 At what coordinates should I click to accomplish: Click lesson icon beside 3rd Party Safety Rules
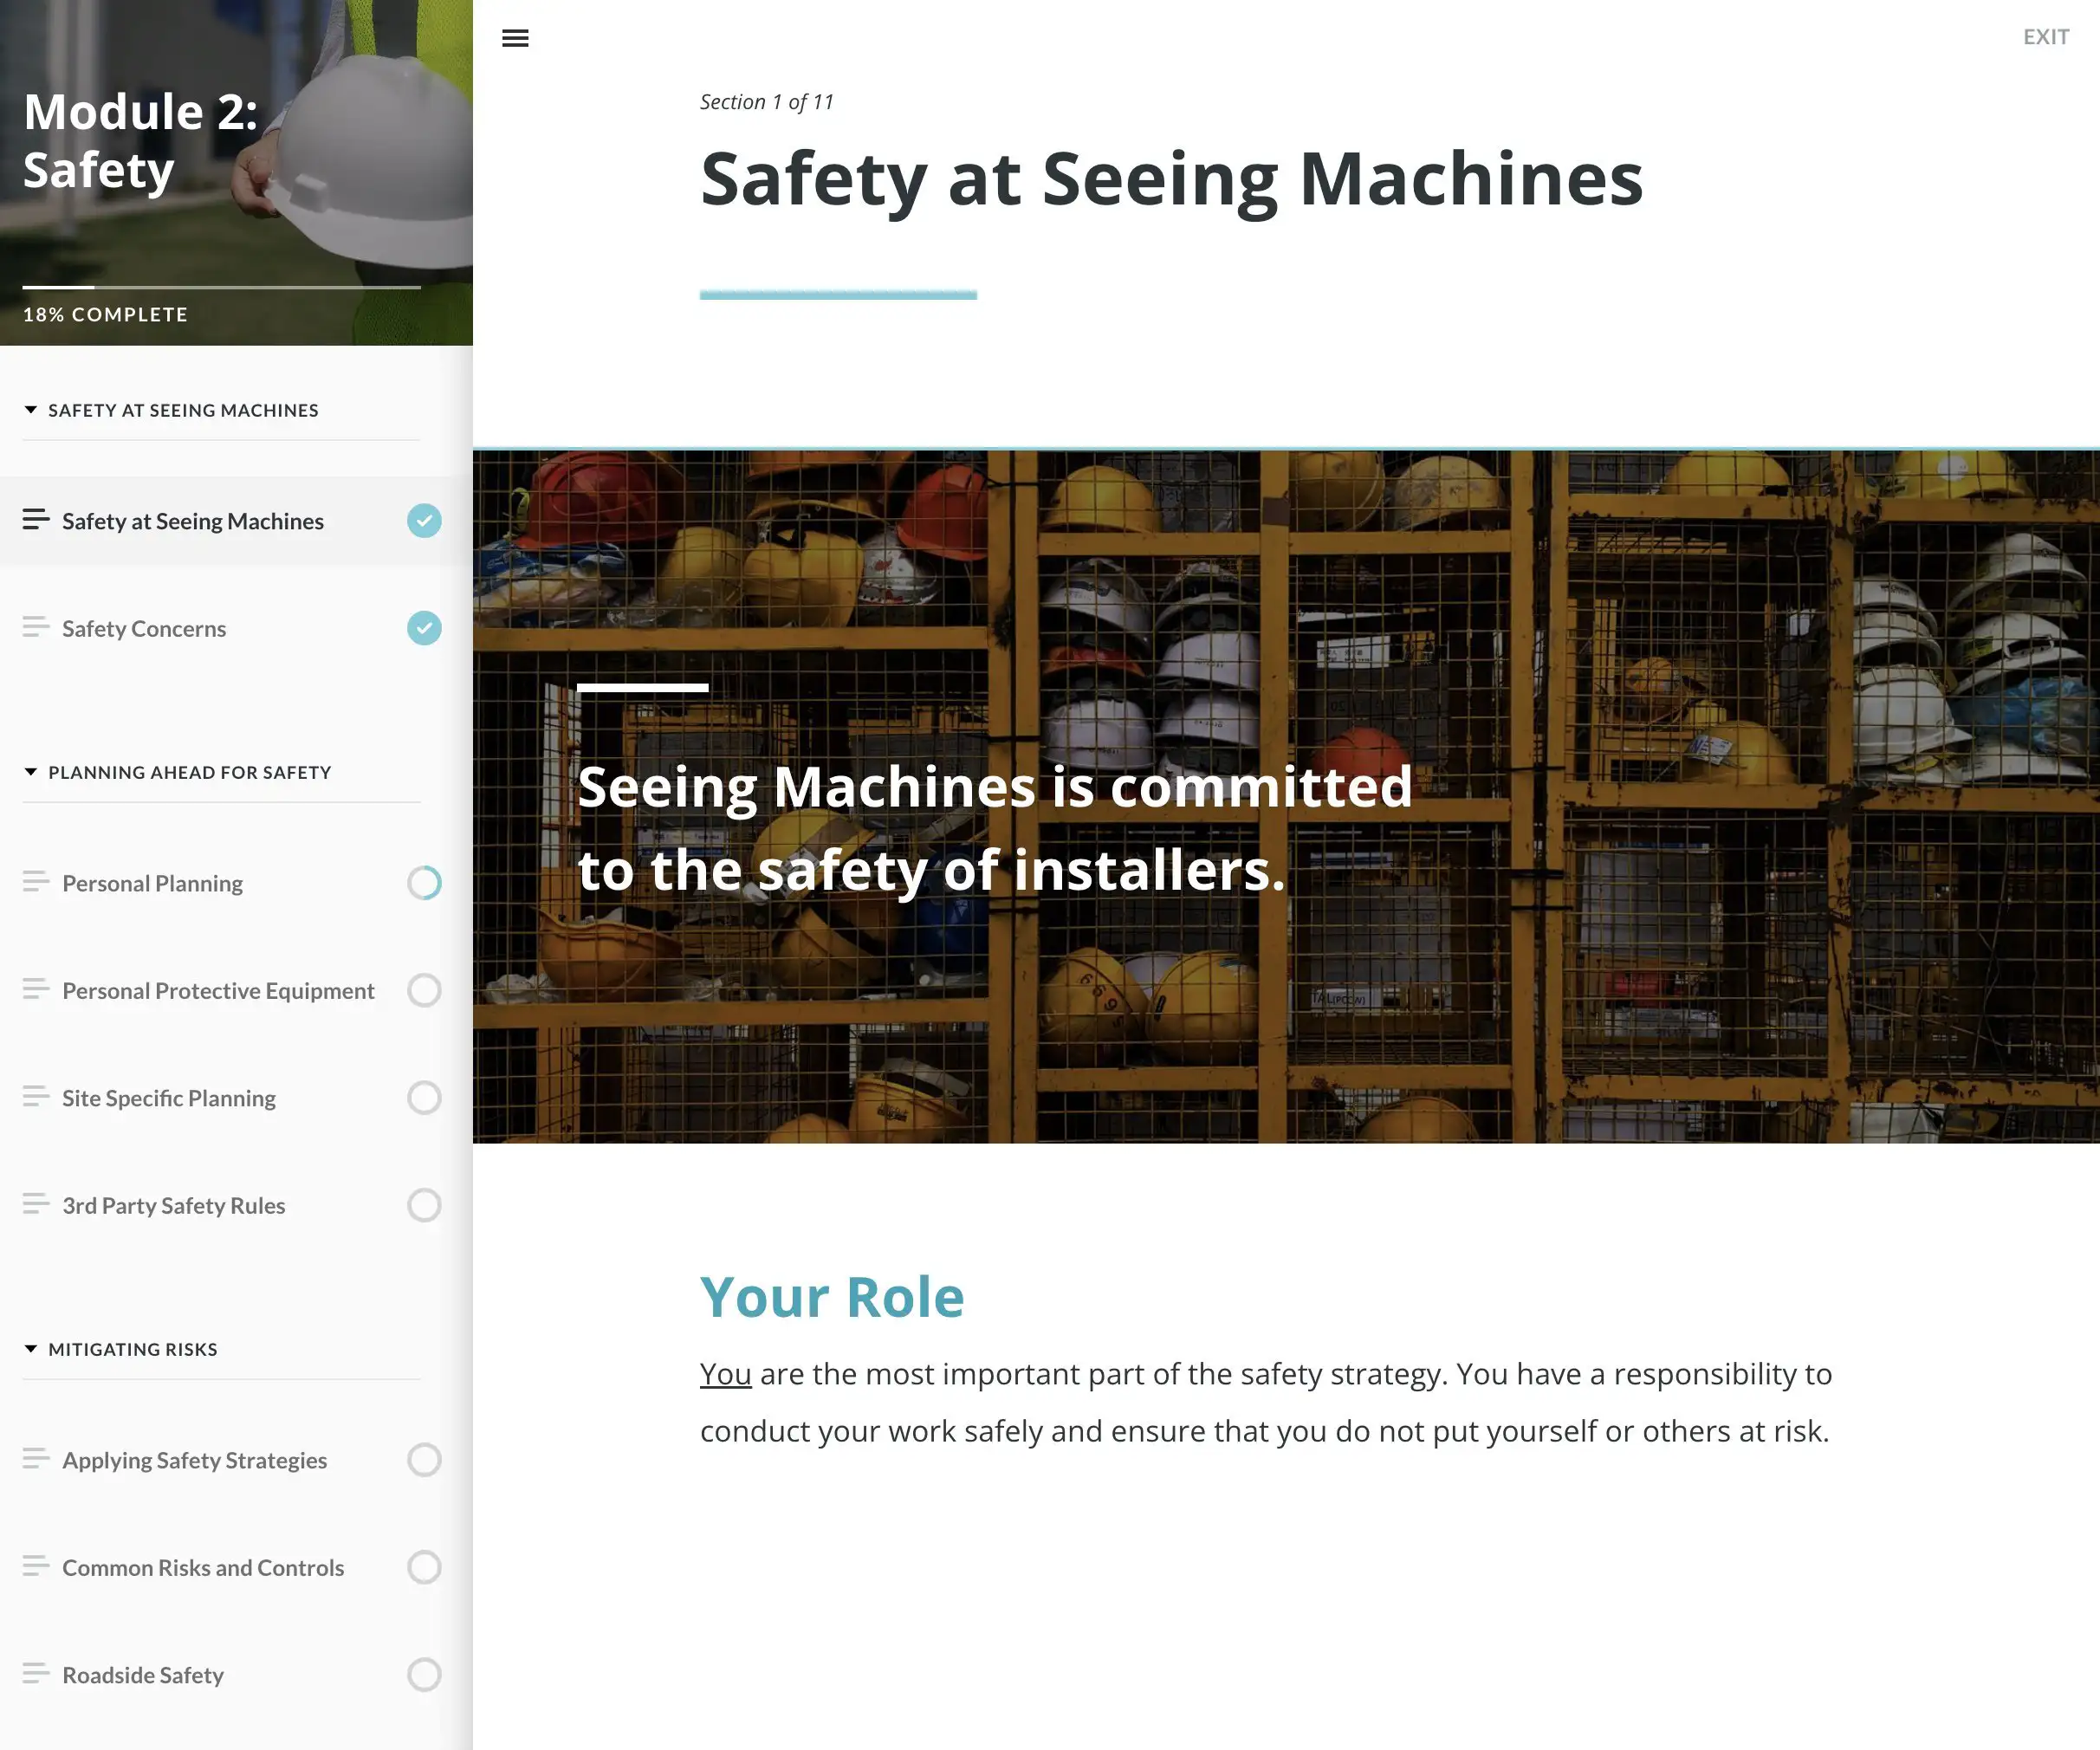(36, 1203)
